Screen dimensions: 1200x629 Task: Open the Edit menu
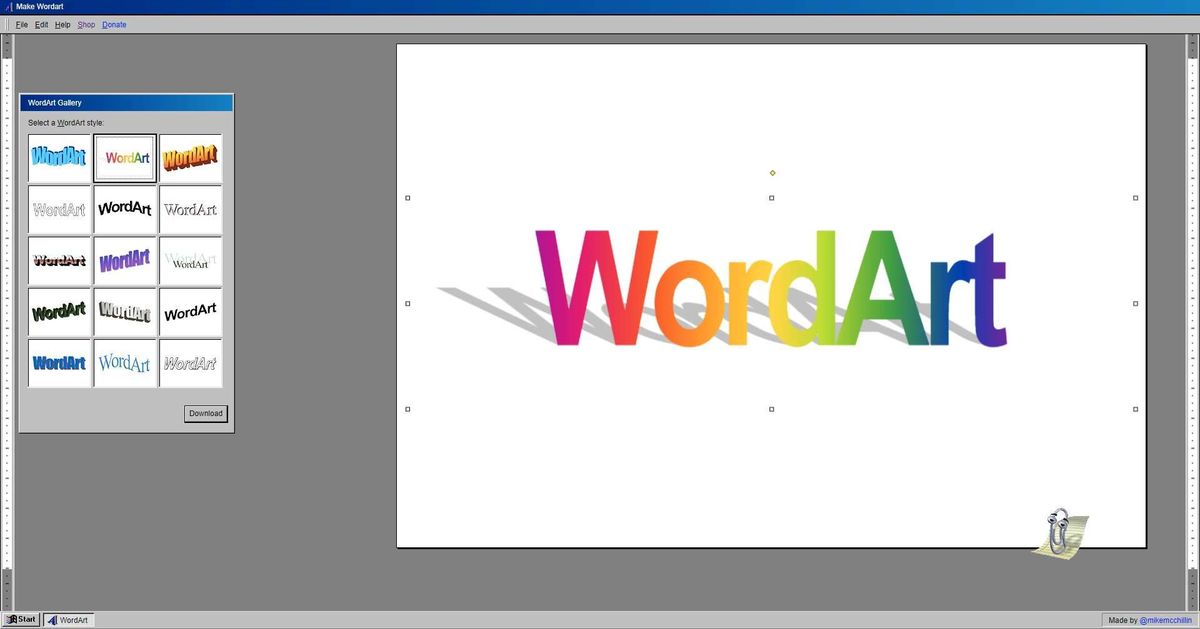tap(41, 24)
